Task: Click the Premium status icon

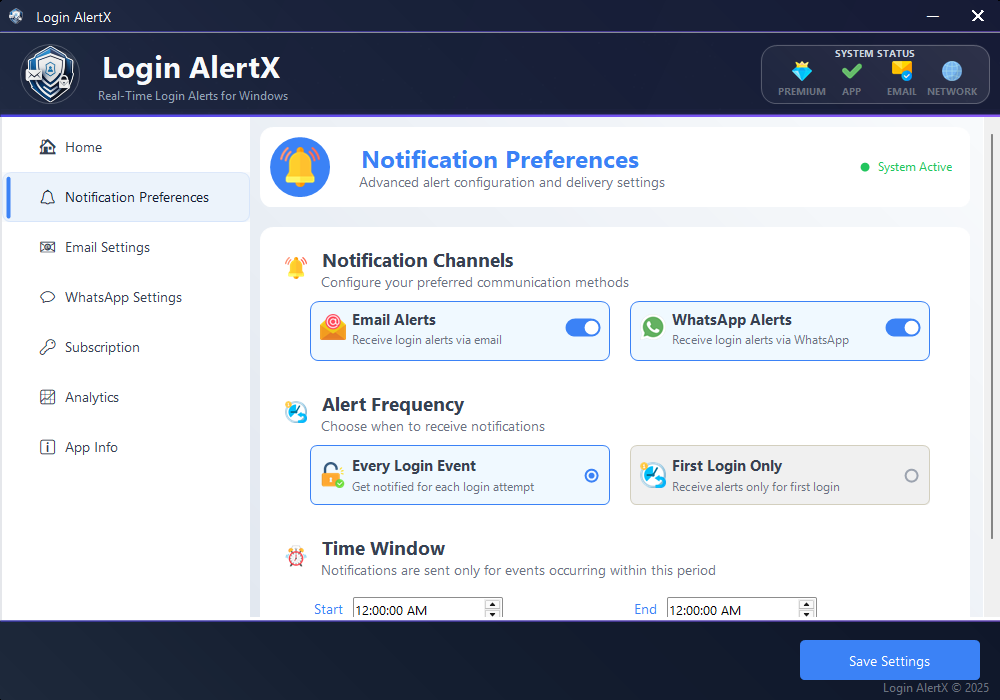Action: point(802,72)
